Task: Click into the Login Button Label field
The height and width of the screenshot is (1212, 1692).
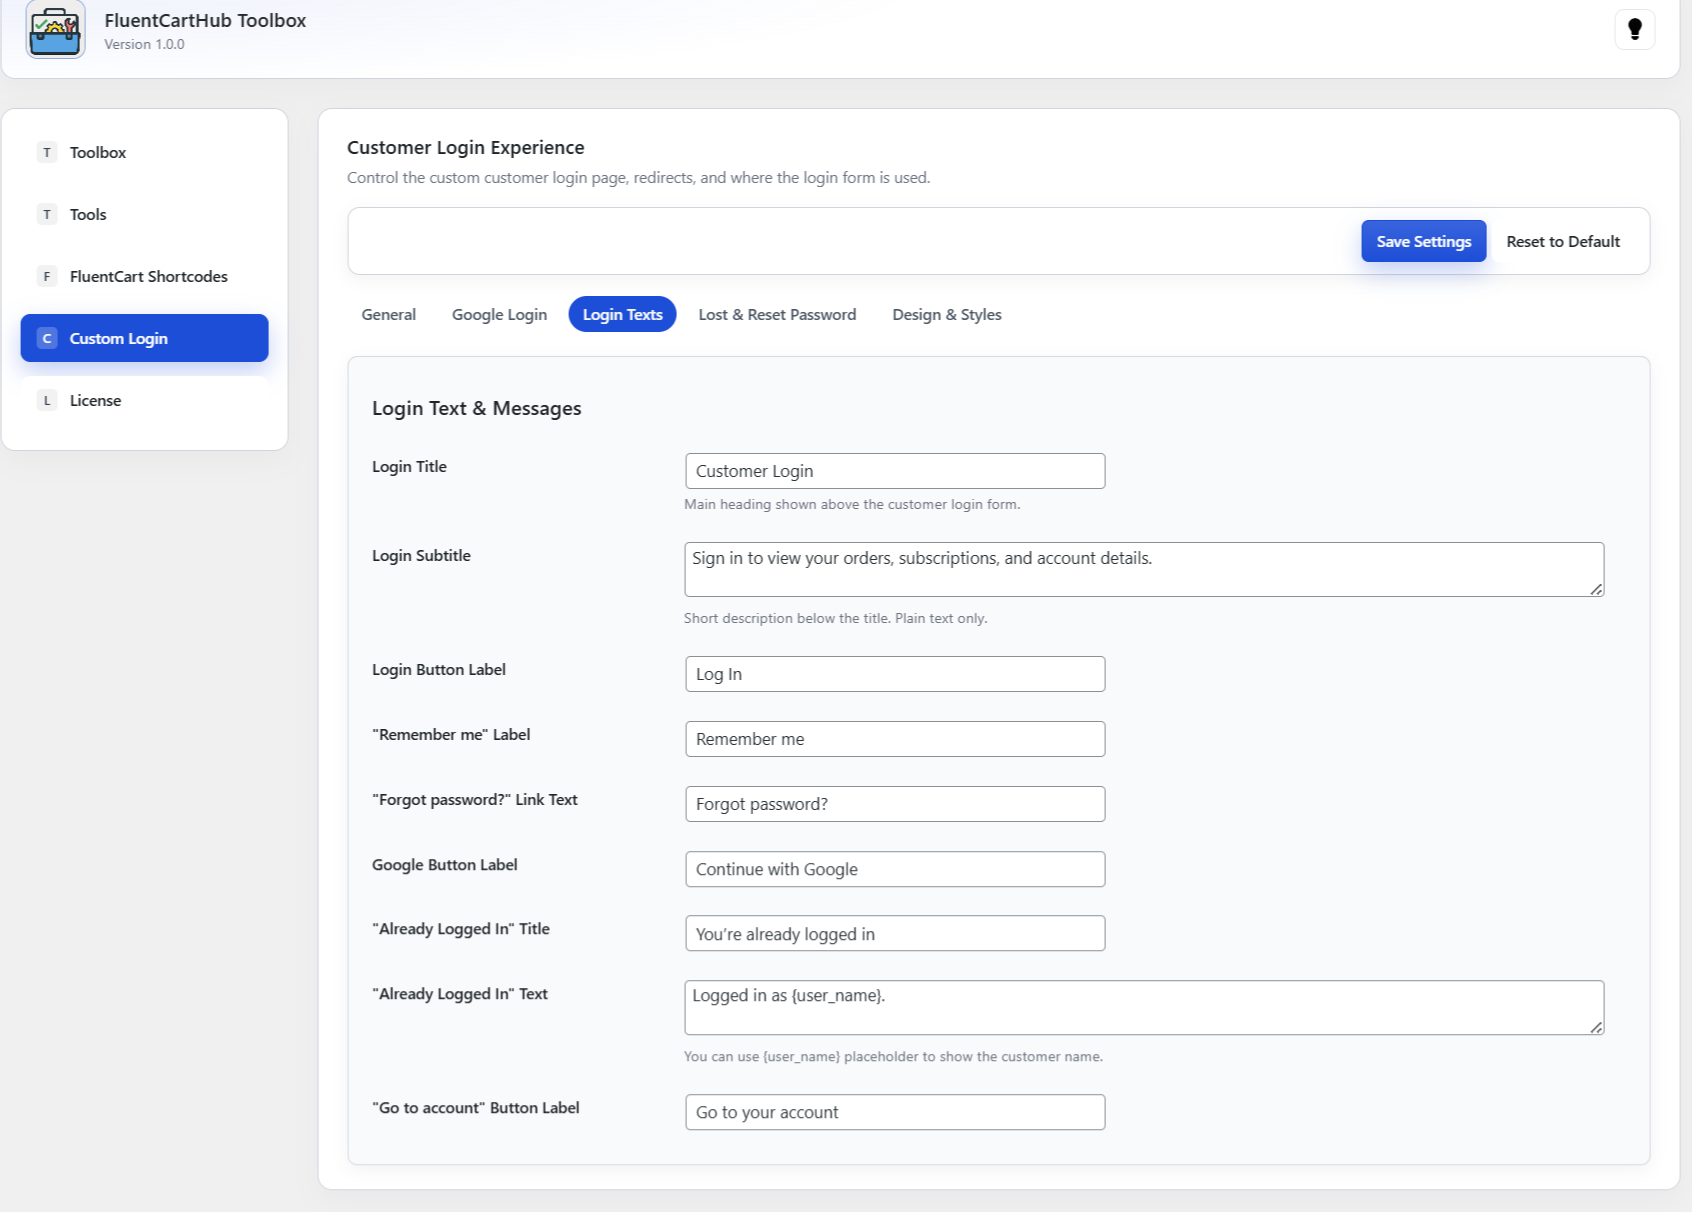Action: pos(894,674)
